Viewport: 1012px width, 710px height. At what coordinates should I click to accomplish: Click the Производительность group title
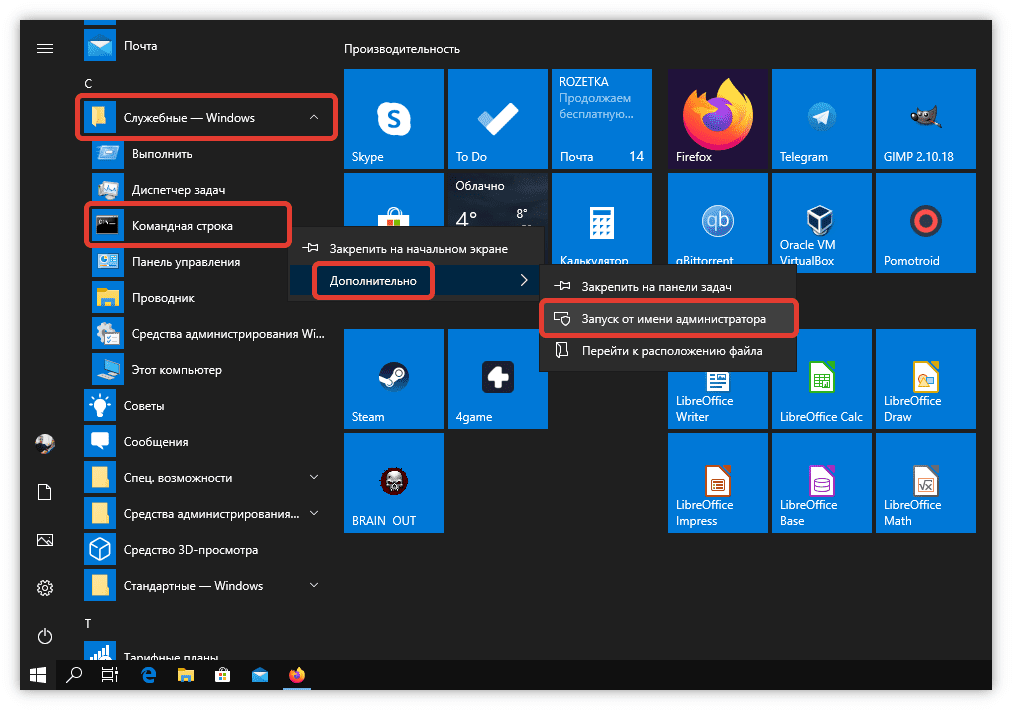402,49
